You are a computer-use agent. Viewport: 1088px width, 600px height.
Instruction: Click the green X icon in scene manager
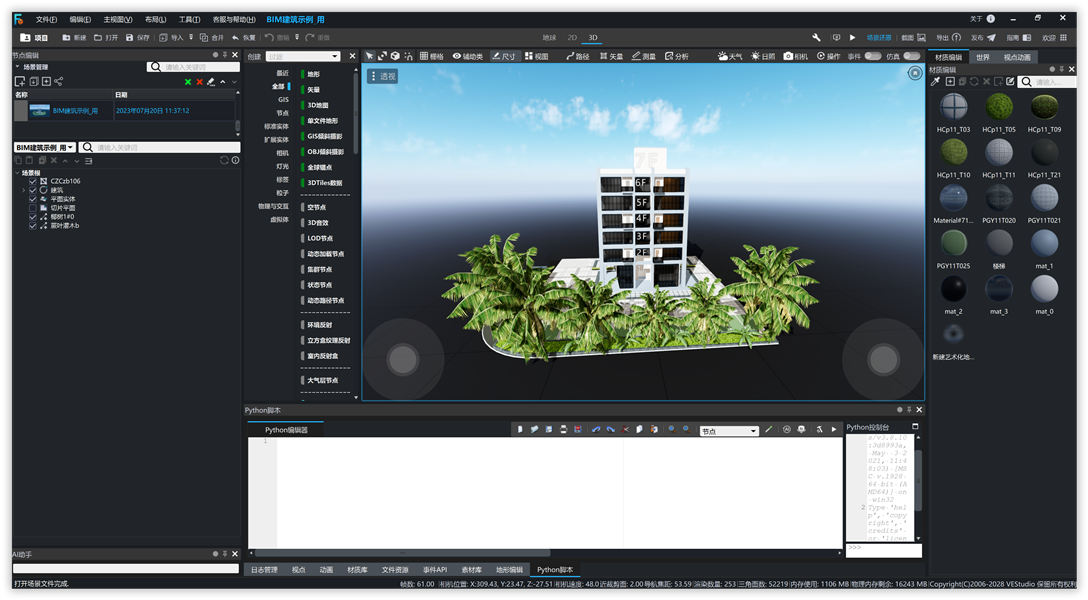[x=187, y=82]
